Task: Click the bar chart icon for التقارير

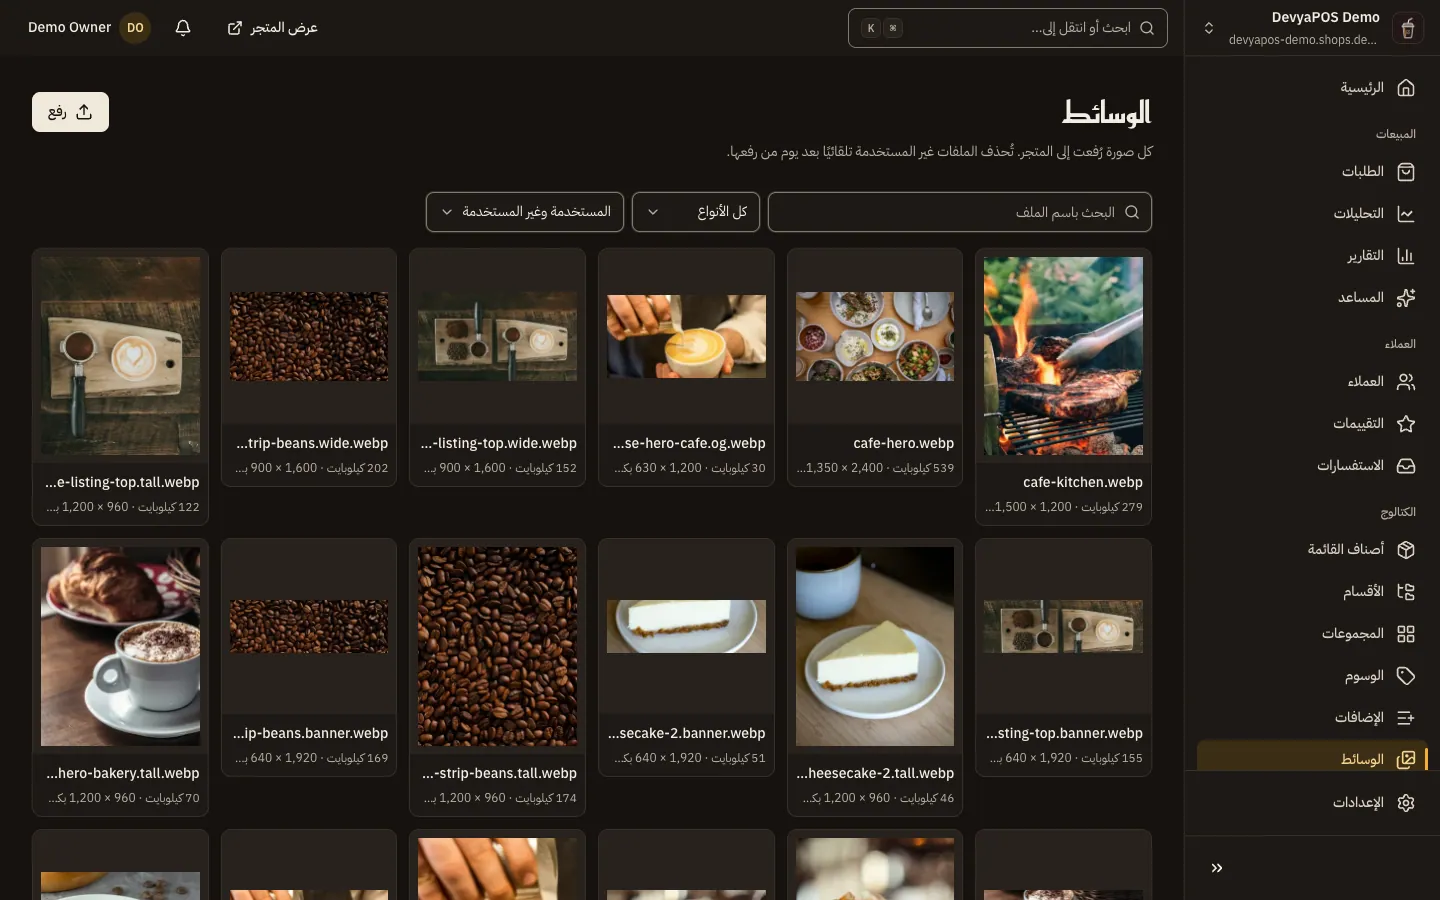Action: point(1406,256)
